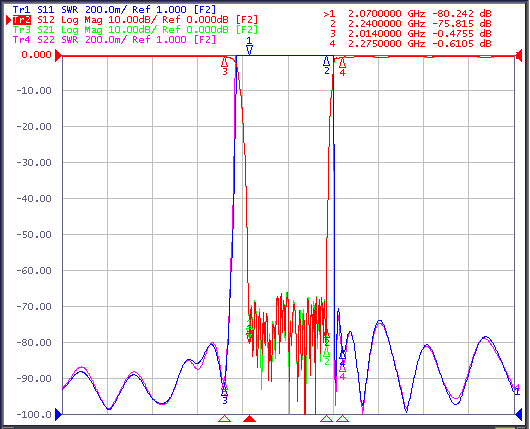Click blue marker 1 label at right edge of plot

click(x=517, y=392)
